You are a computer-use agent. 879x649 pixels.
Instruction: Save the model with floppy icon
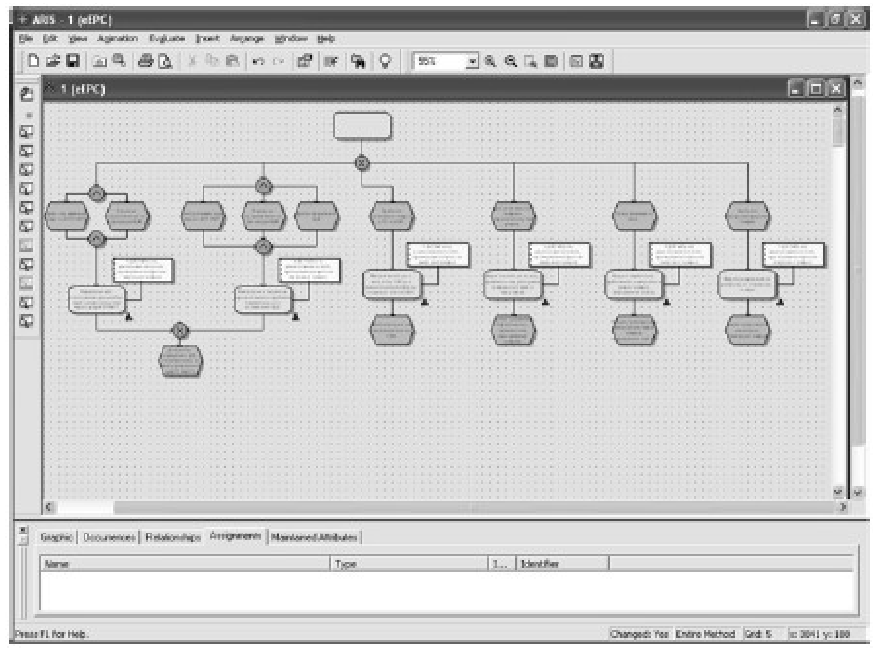coord(73,61)
